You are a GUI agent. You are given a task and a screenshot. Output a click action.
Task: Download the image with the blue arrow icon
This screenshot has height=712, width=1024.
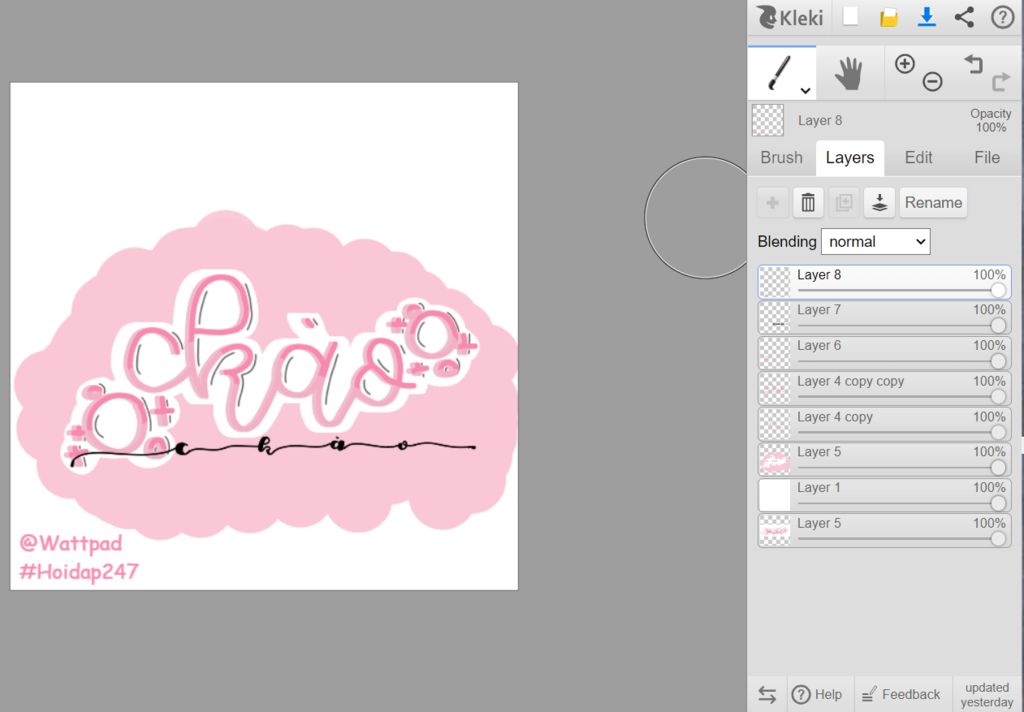point(926,17)
